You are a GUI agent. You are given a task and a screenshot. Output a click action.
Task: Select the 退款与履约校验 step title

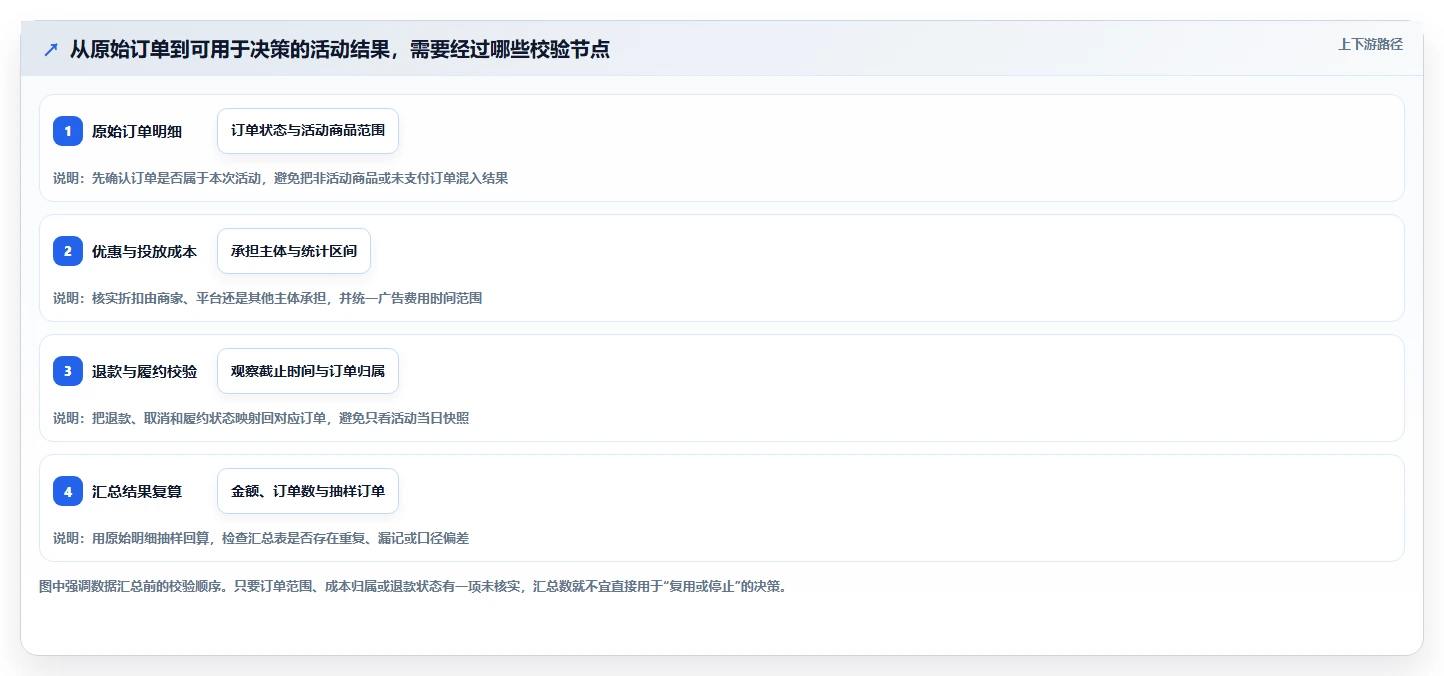point(144,371)
